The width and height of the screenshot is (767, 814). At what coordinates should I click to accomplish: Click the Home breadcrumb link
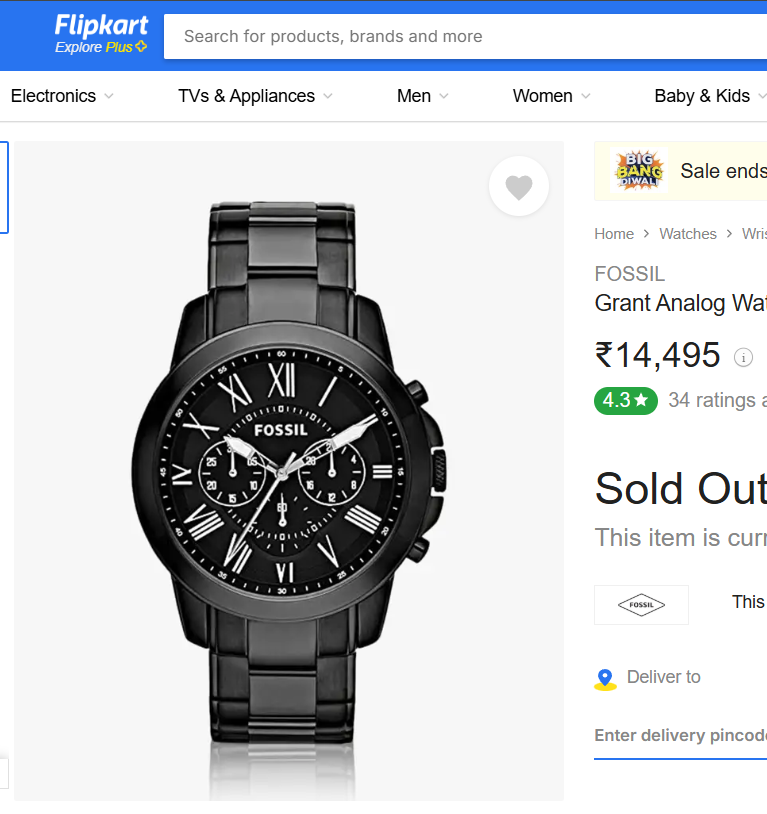coord(613,233)
